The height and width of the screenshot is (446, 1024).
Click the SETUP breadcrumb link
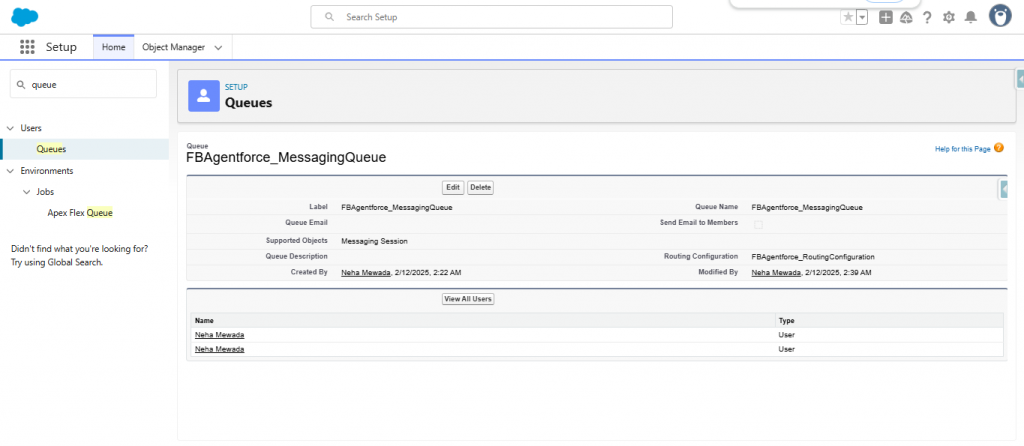[236, 87]
